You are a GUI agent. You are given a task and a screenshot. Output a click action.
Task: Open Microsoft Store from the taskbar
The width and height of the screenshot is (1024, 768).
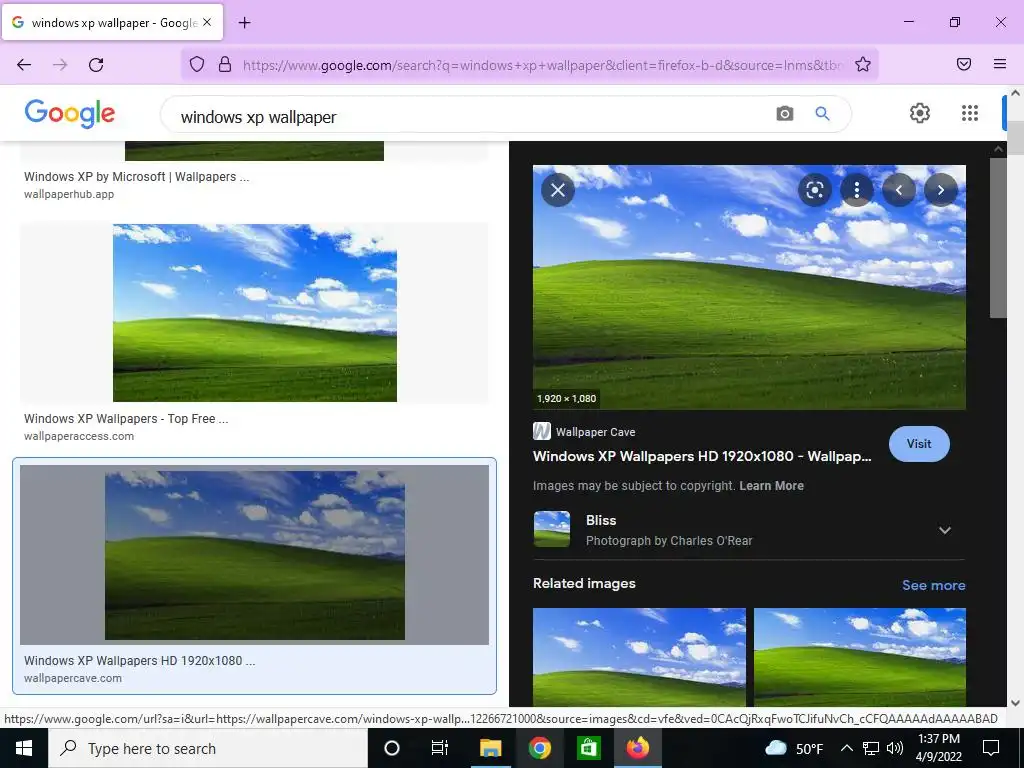coord(588,748)
